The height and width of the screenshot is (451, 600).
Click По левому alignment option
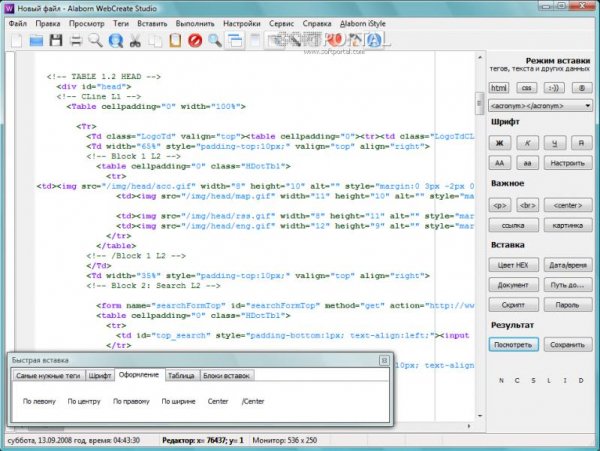[x=39, y=401]
